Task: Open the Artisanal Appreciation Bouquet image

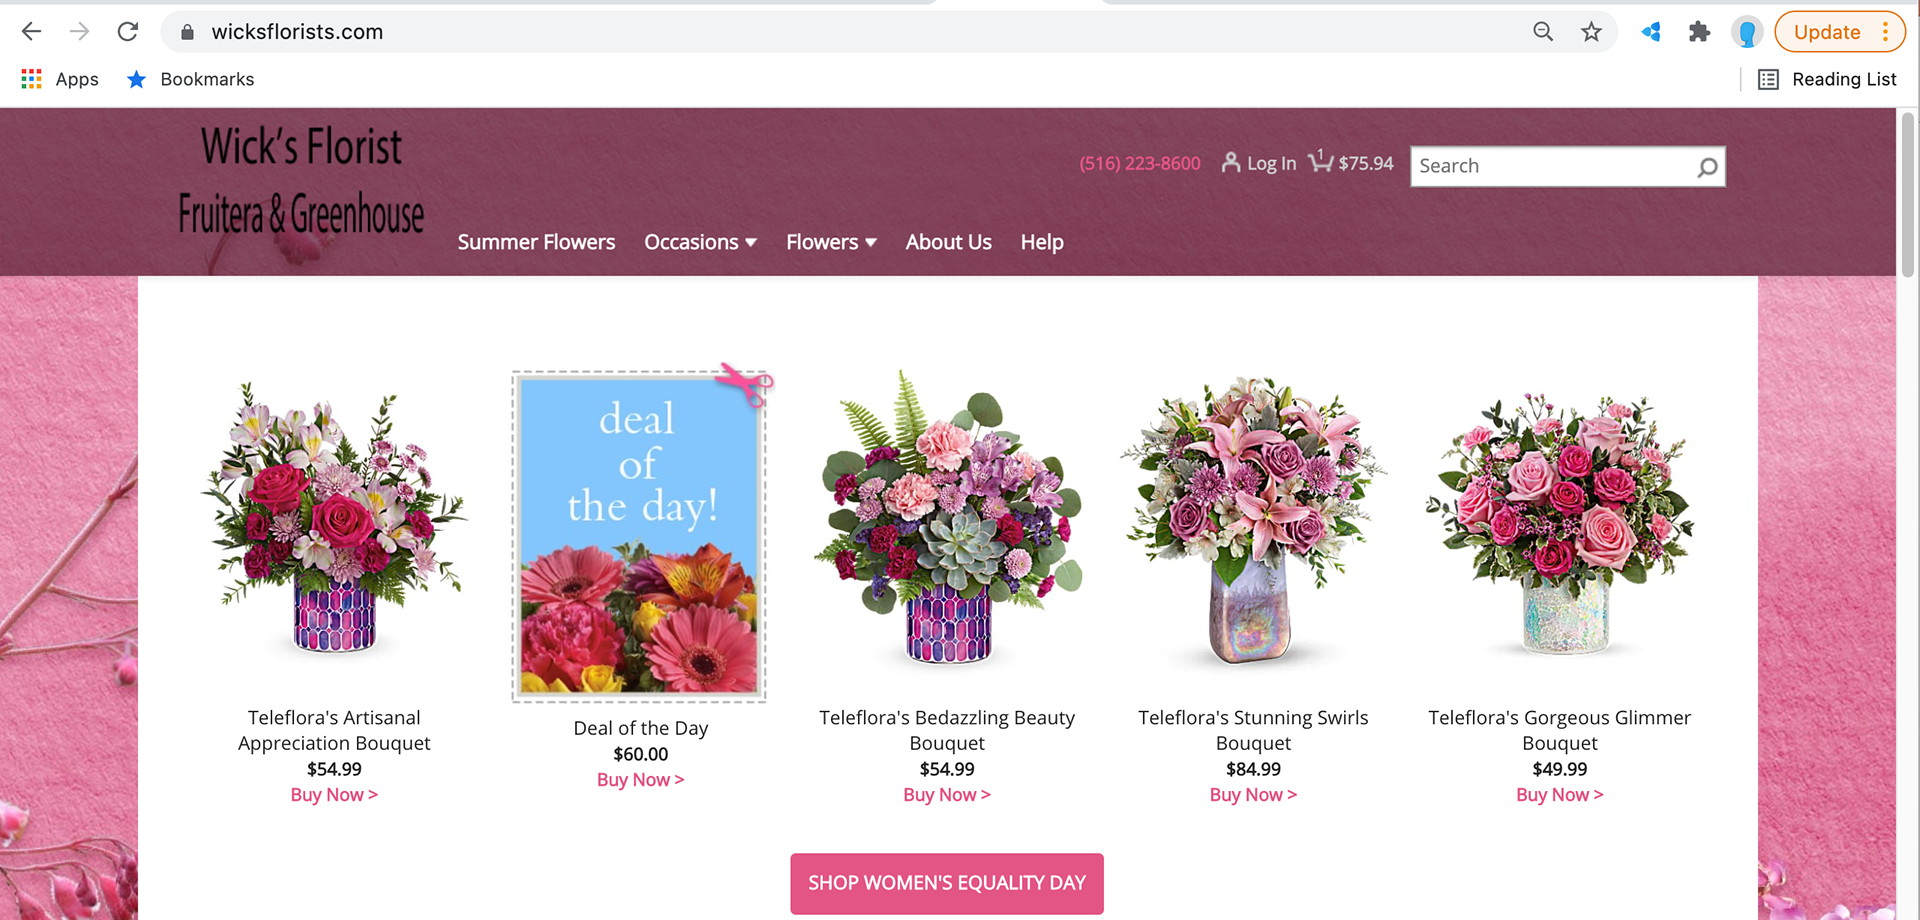Action: (334, 518)
